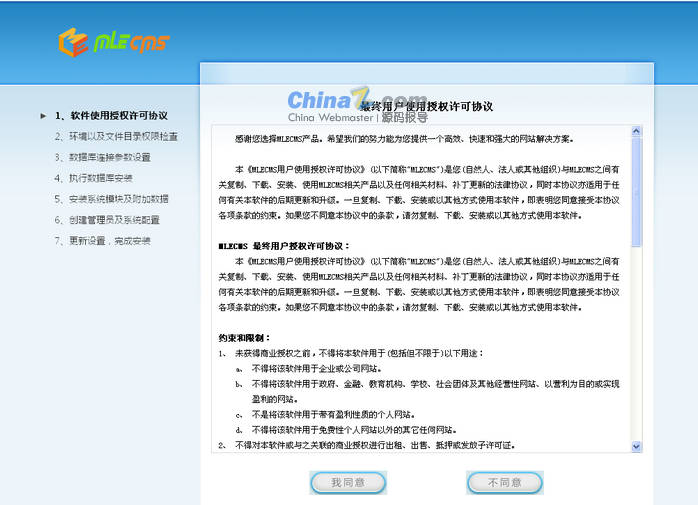Click the 约束和限制： heading
The image size is (698, 505).
tap(244, 338)
